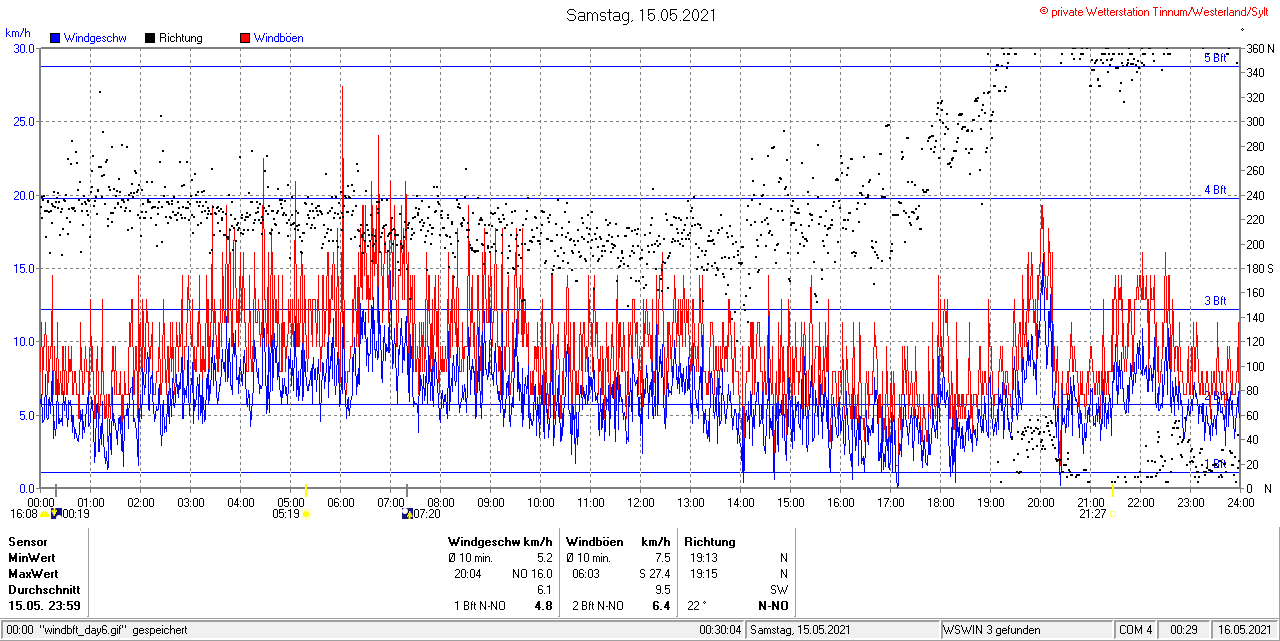Click the km/h axis unit label

pos(19,33)
